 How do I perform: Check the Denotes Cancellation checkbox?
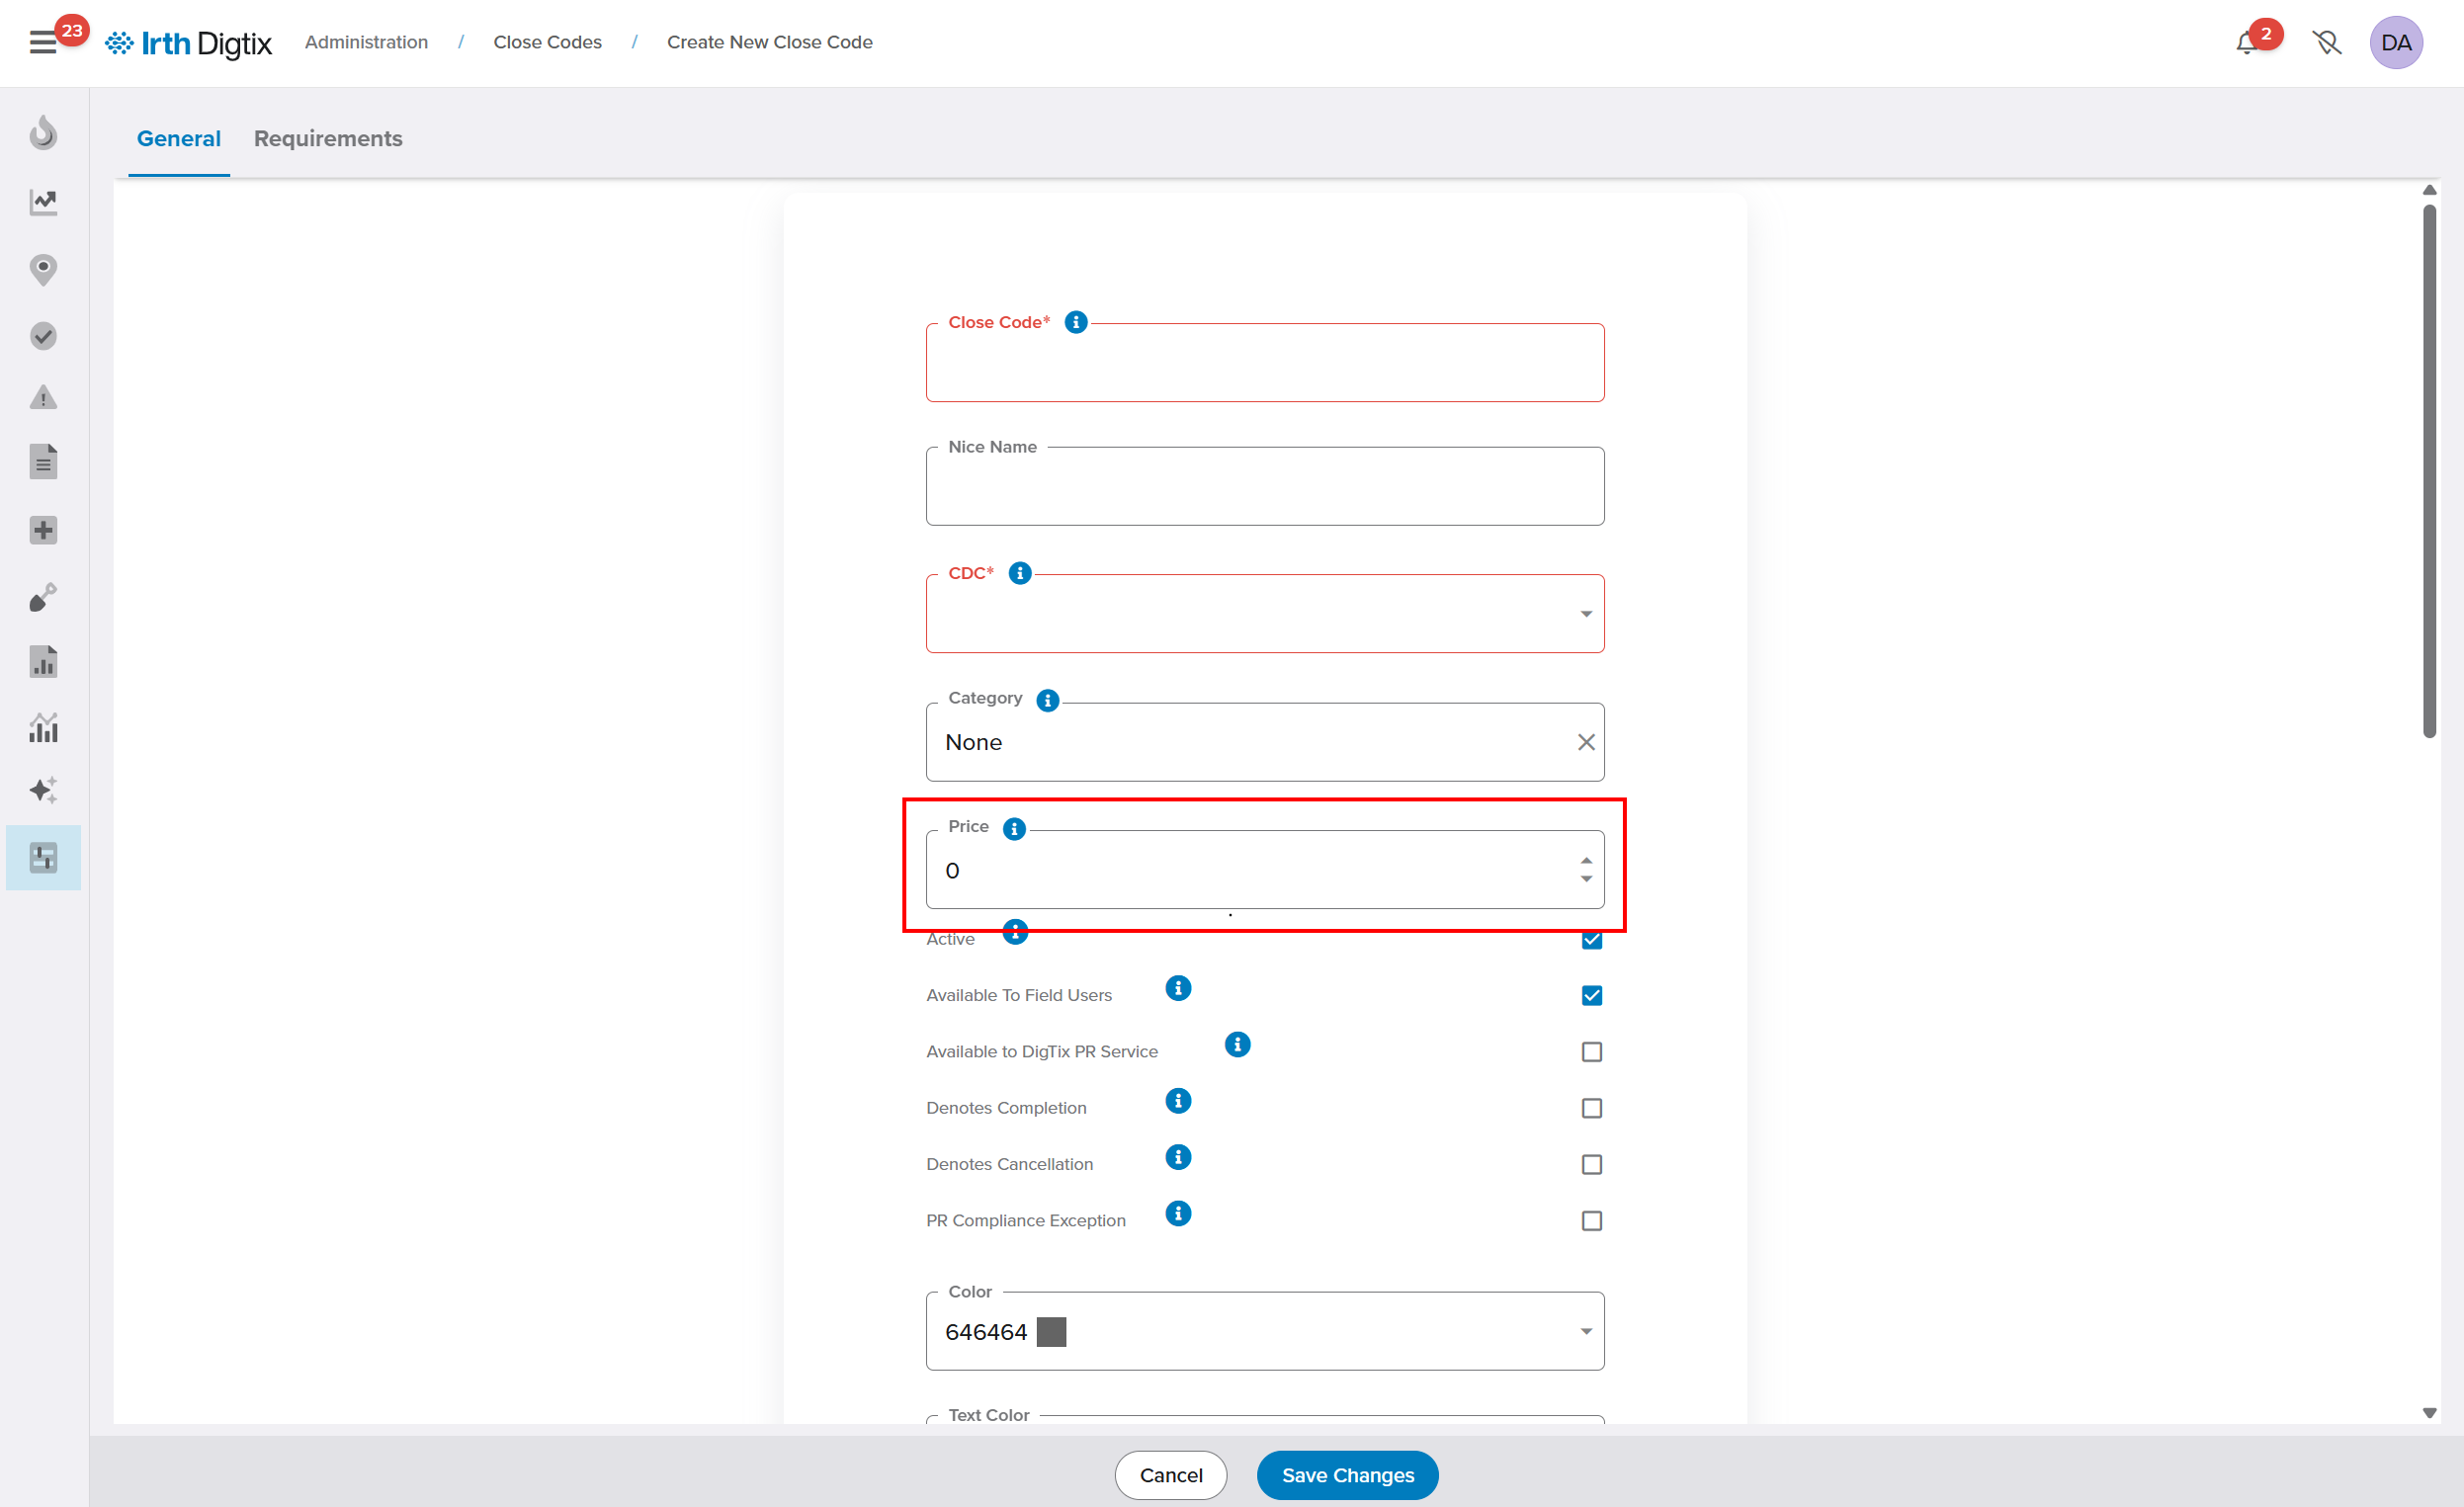[1591, 1165]
